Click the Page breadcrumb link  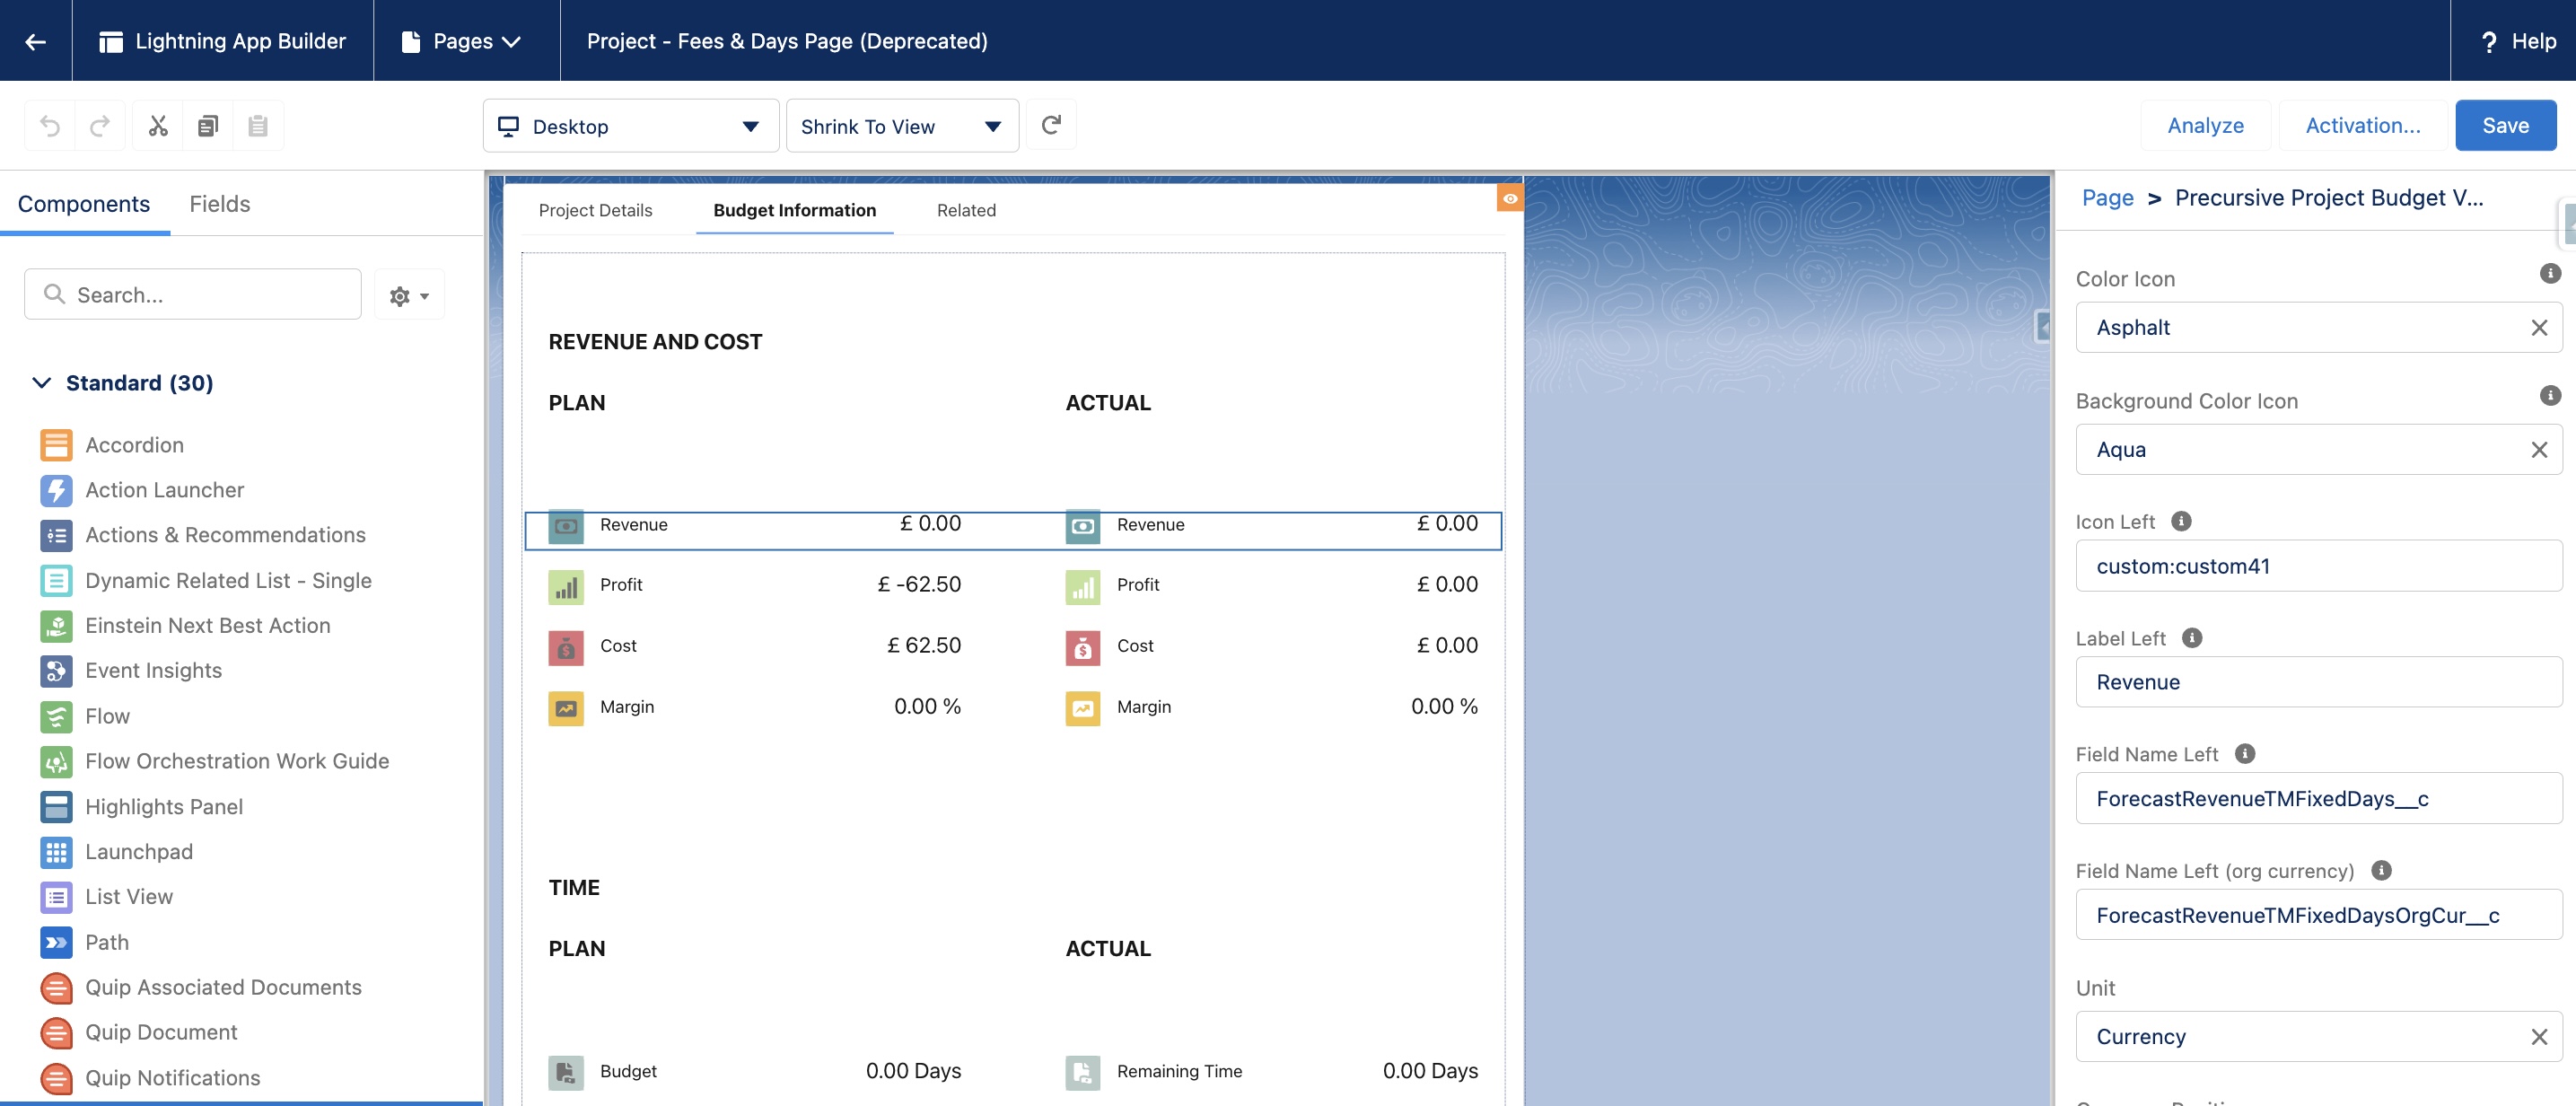[2107, 198]
